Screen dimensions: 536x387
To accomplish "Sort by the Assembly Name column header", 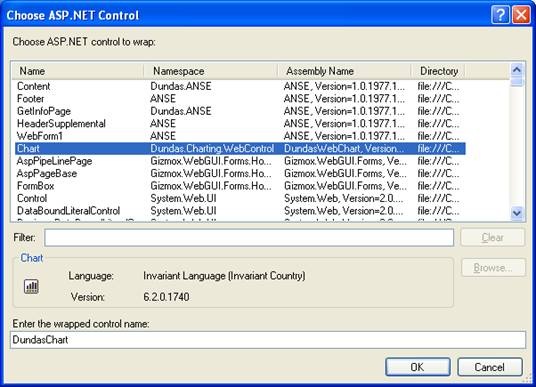I will [x=344, y=71].
